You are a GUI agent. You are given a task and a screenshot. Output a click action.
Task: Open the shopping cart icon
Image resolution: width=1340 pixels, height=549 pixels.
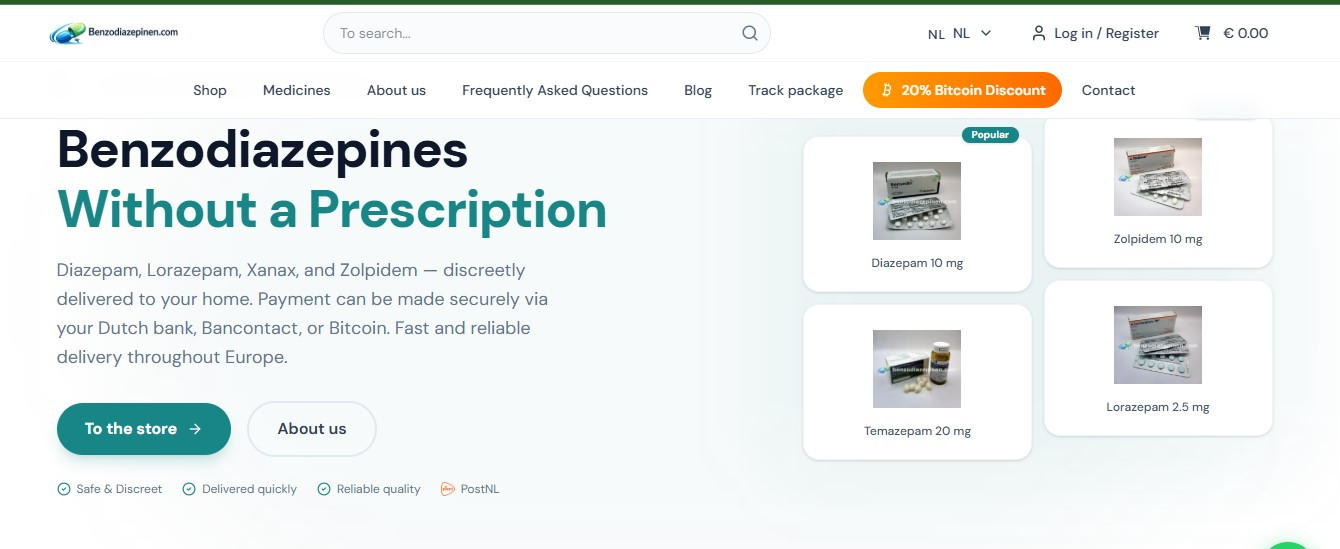(x=1203, y=33)
